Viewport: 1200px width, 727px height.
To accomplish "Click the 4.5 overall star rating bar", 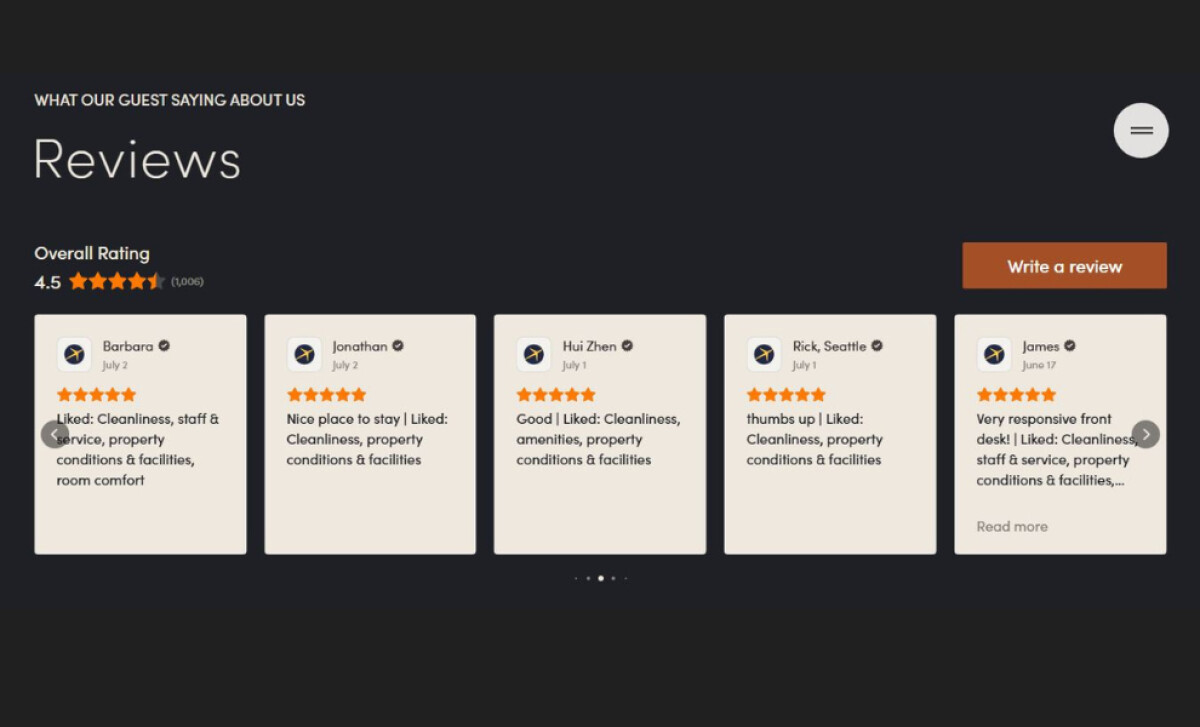I will pyautogui.click(x=116, y=282).
